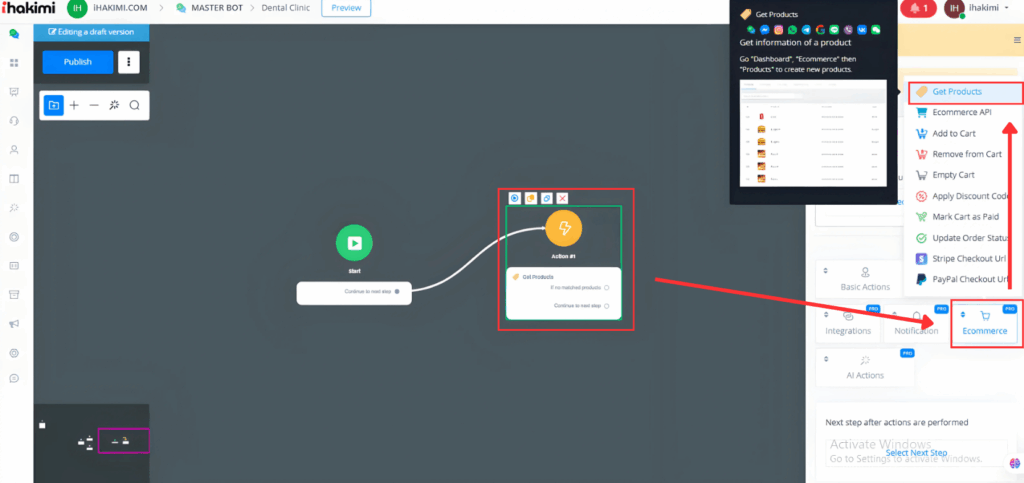
Task: Click the auto-arrange sparkle toolbar icon
Action: (x=114, y=105)
